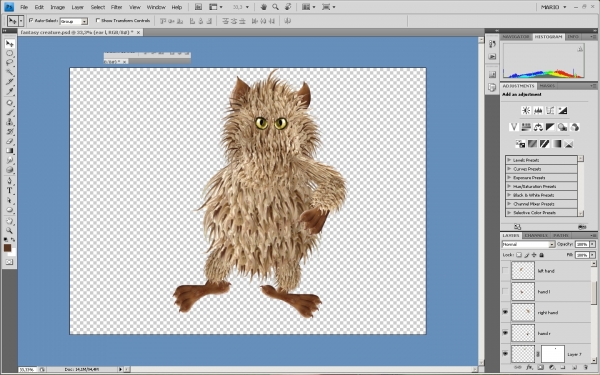
Task: Click the foreground color swatch
Action: click(7, 248)
